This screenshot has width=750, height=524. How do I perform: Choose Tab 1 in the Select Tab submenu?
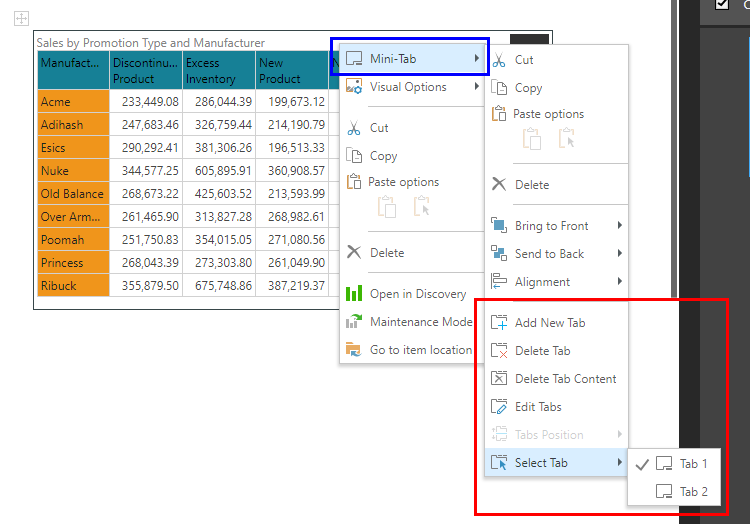click(692, 464)
